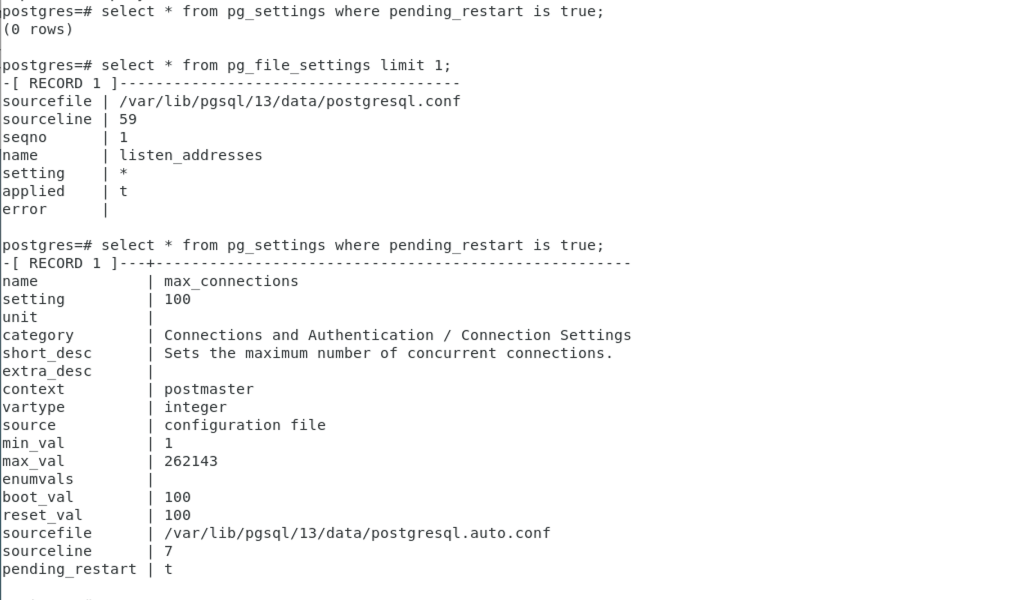Click the postgresql.auto.conf sourcefile path
The height and width of the screenshot is (600, 1021).
tap(357, 534)
